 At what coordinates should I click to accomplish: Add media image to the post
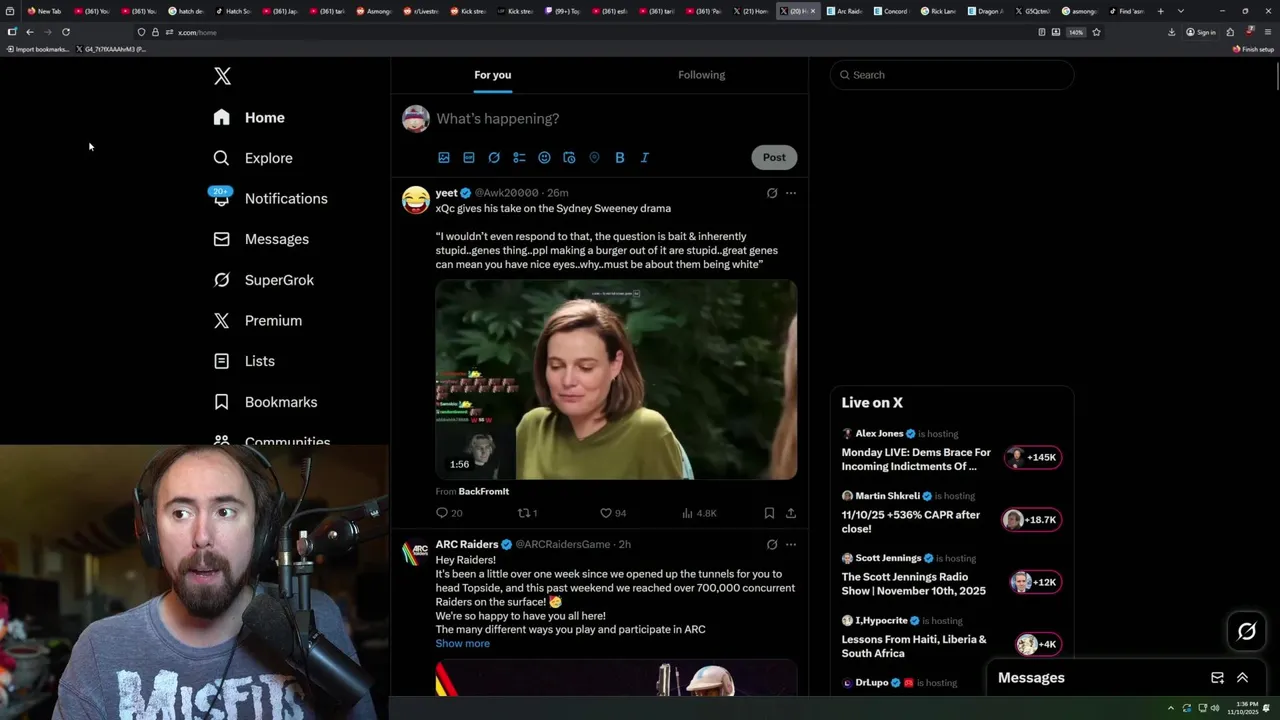pyautogui.click(x=444, y=157)
